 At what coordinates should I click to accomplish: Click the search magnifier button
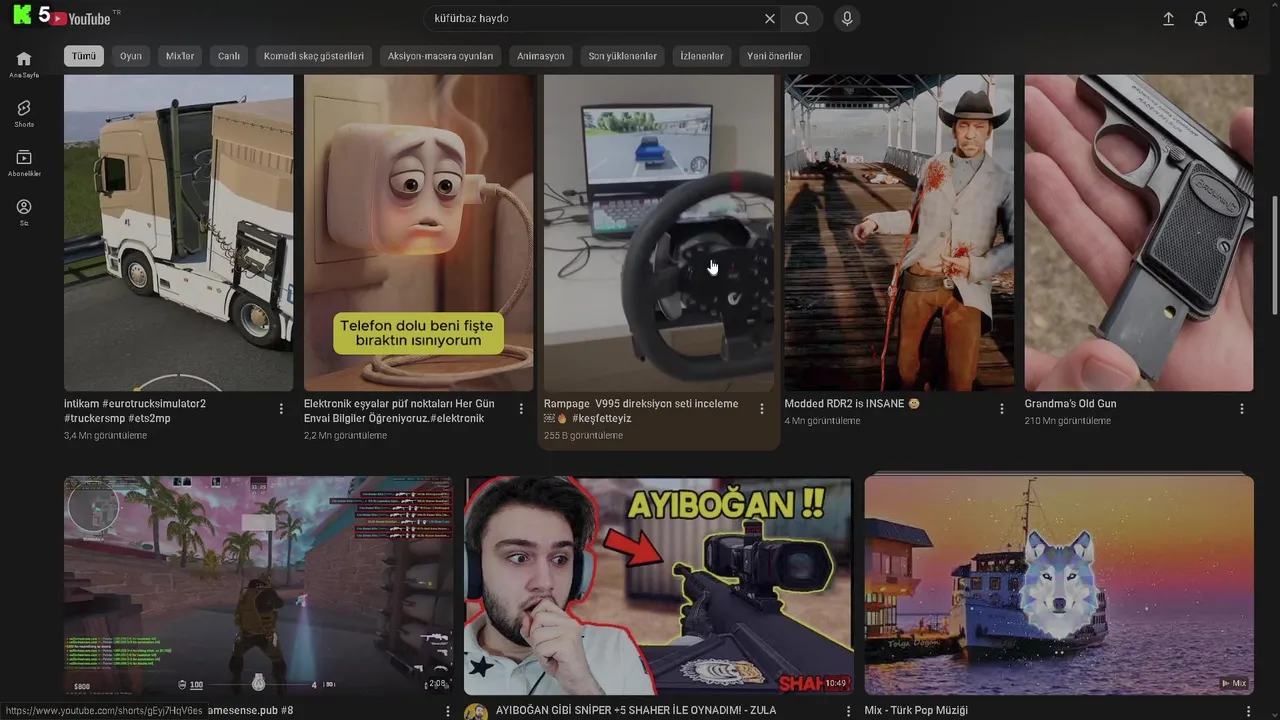[802, 18]
